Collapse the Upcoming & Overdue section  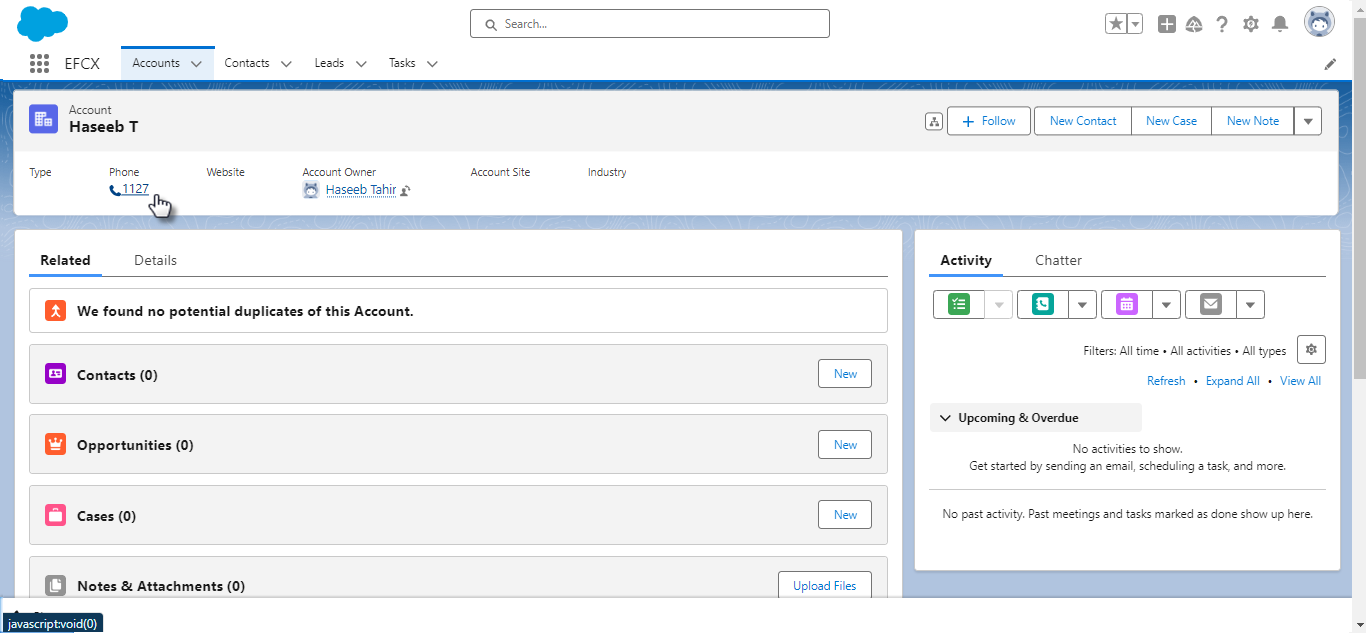(946, 418)
